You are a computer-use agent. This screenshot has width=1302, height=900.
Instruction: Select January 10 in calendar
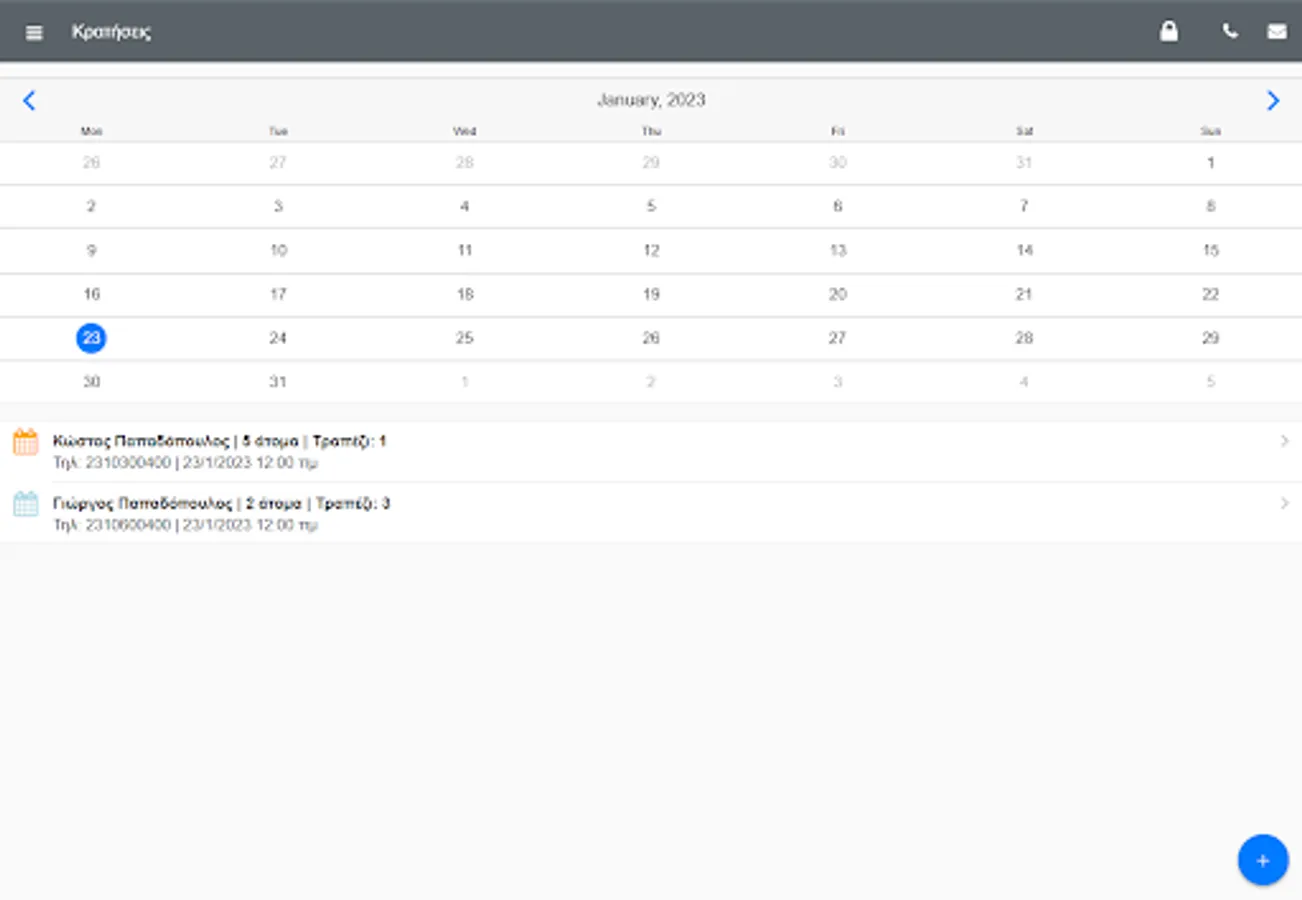278,251
